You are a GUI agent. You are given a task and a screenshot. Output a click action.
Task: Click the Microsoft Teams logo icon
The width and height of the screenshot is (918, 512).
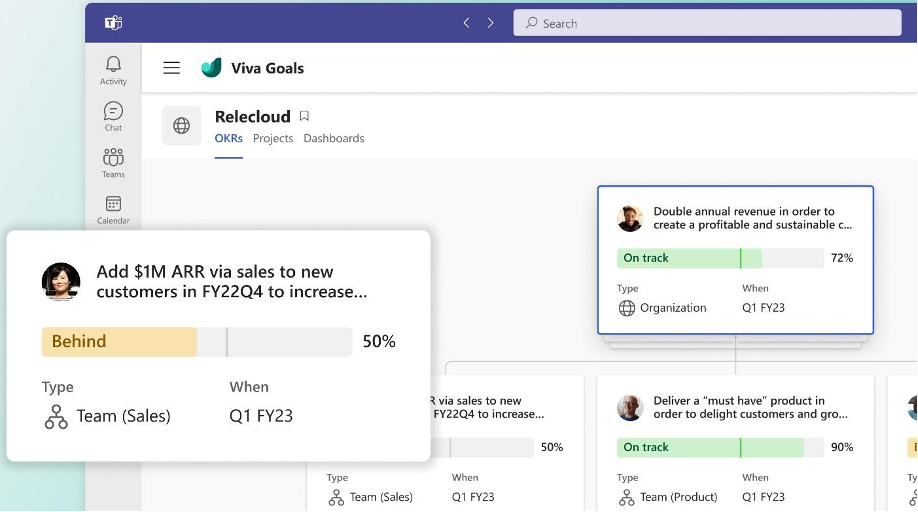113,23
